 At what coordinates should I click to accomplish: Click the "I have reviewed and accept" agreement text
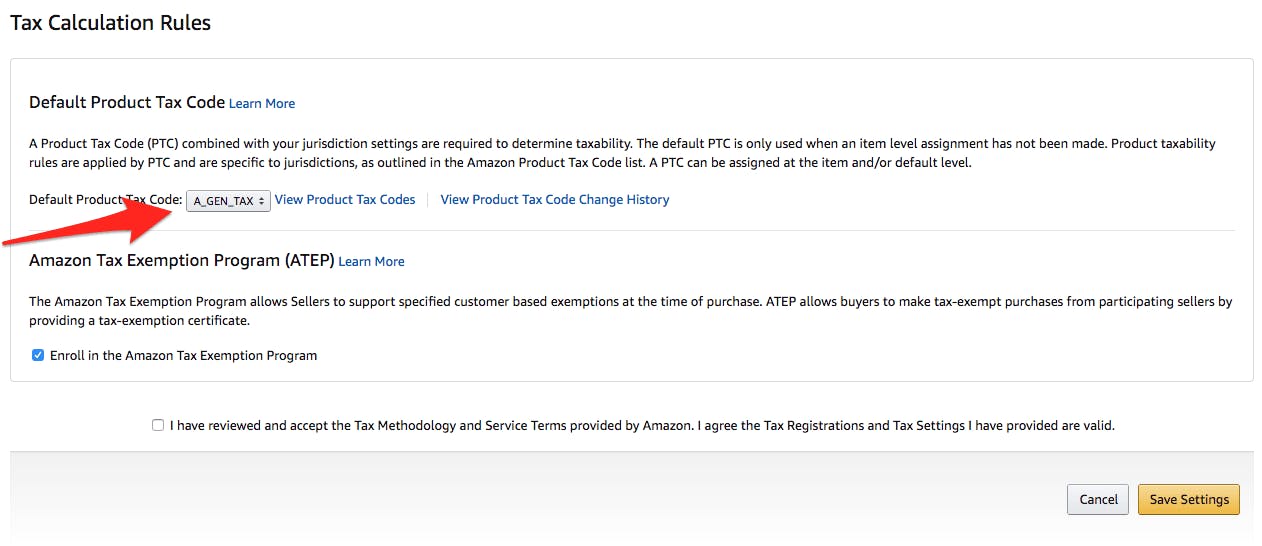pos(641,425)
